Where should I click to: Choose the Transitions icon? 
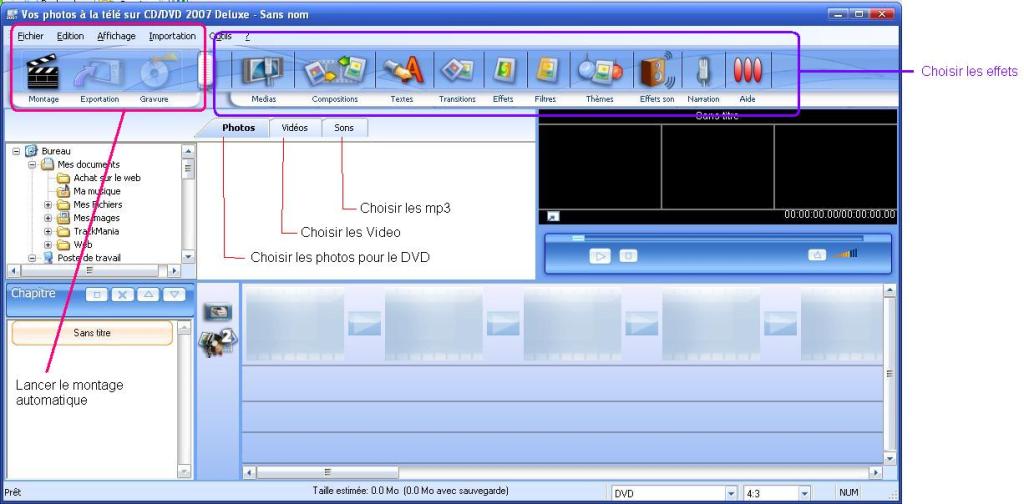pos(457,71)
